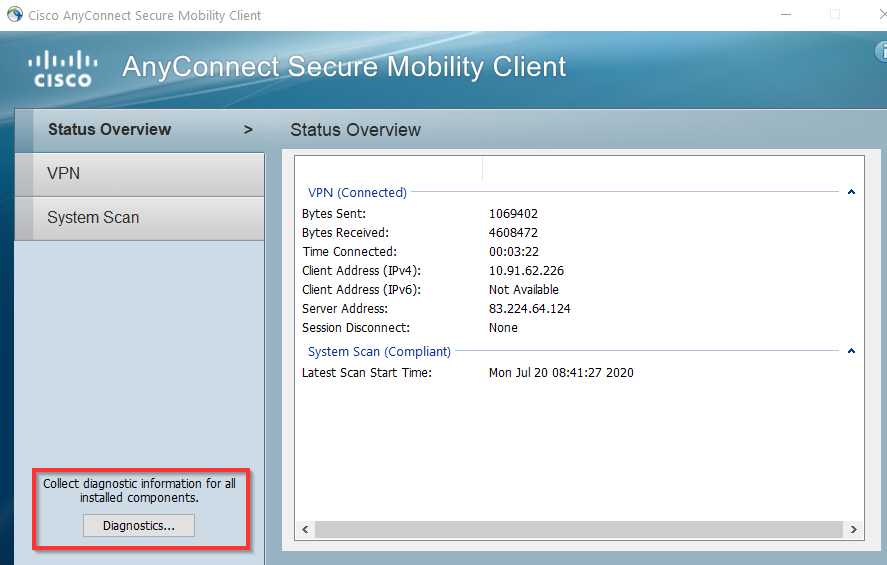Click the Session Disconnect: label
Image resolution: width=887 pixels, height=565 pixels.
[x=356, y=328]
